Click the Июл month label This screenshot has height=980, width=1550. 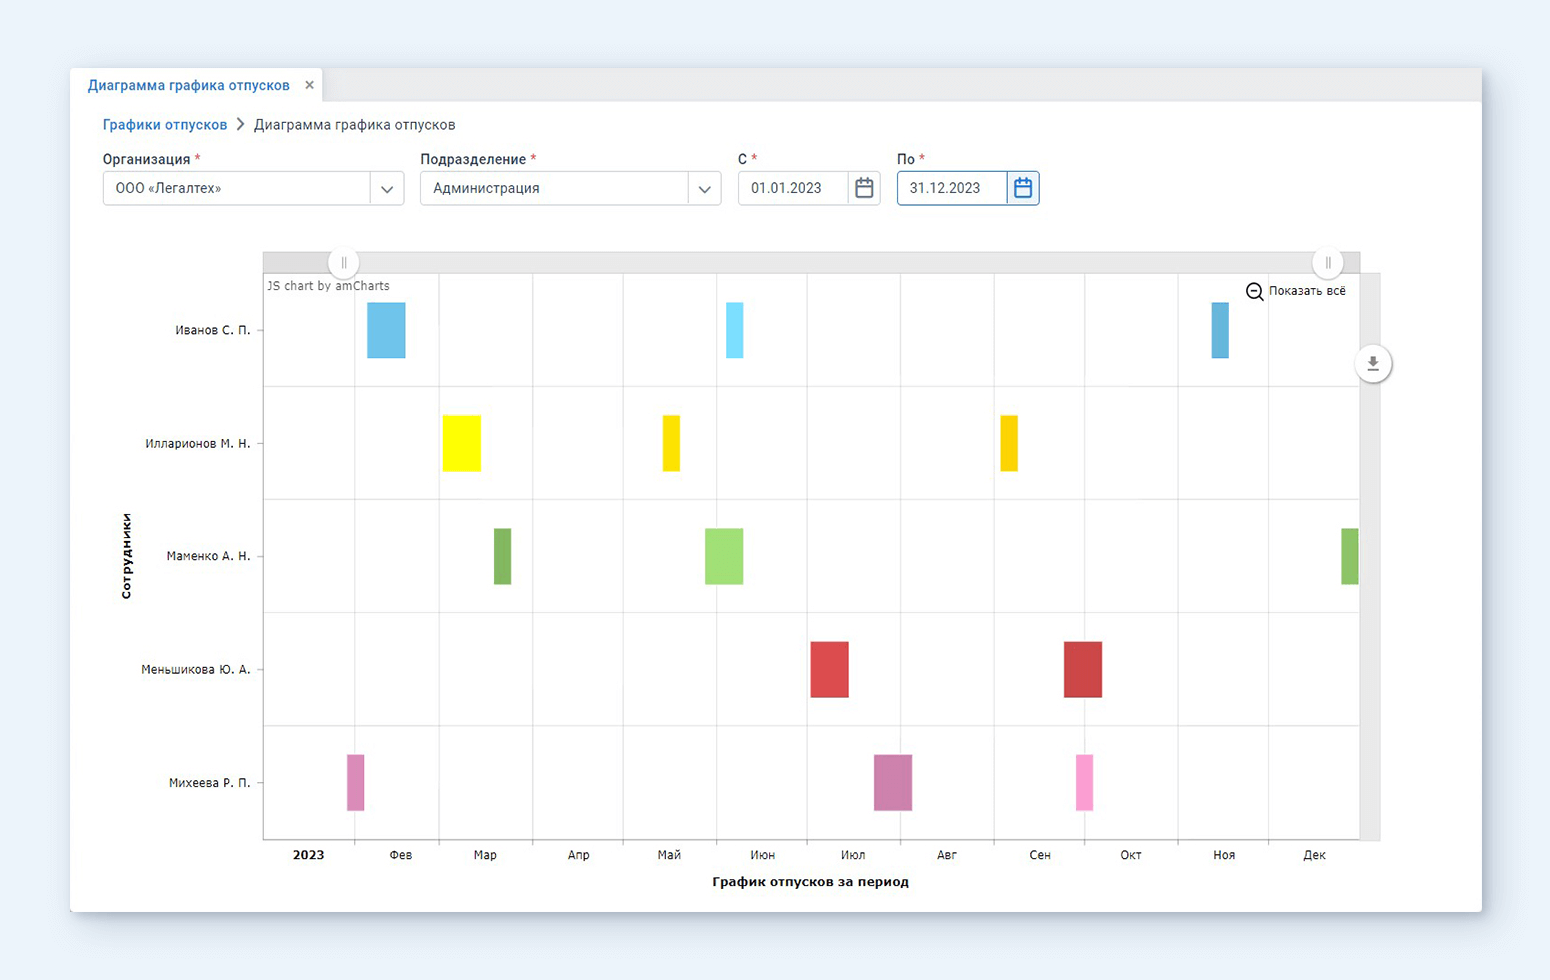coord(853,855)
